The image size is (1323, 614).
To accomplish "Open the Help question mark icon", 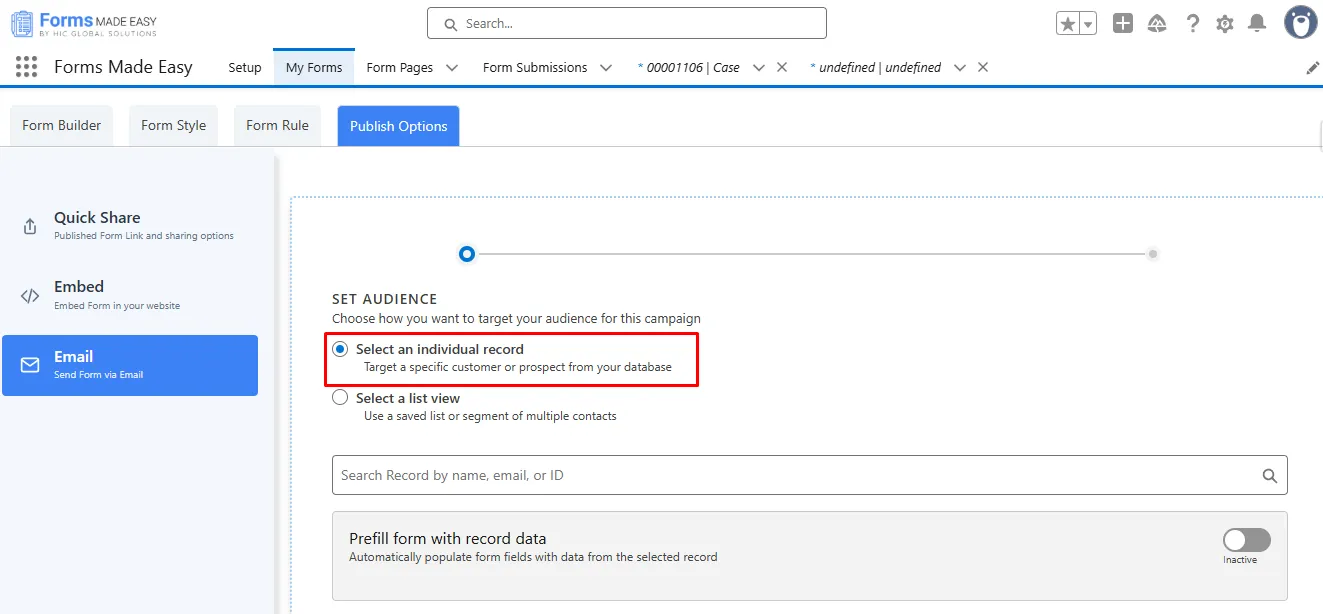I will [1192, 24].
